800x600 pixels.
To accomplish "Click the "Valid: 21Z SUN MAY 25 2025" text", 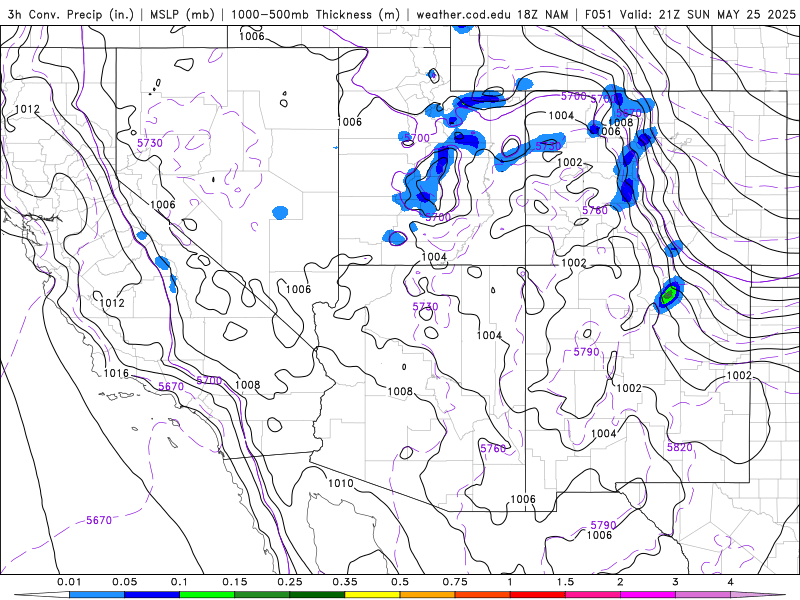I will [x=708, y=14].
